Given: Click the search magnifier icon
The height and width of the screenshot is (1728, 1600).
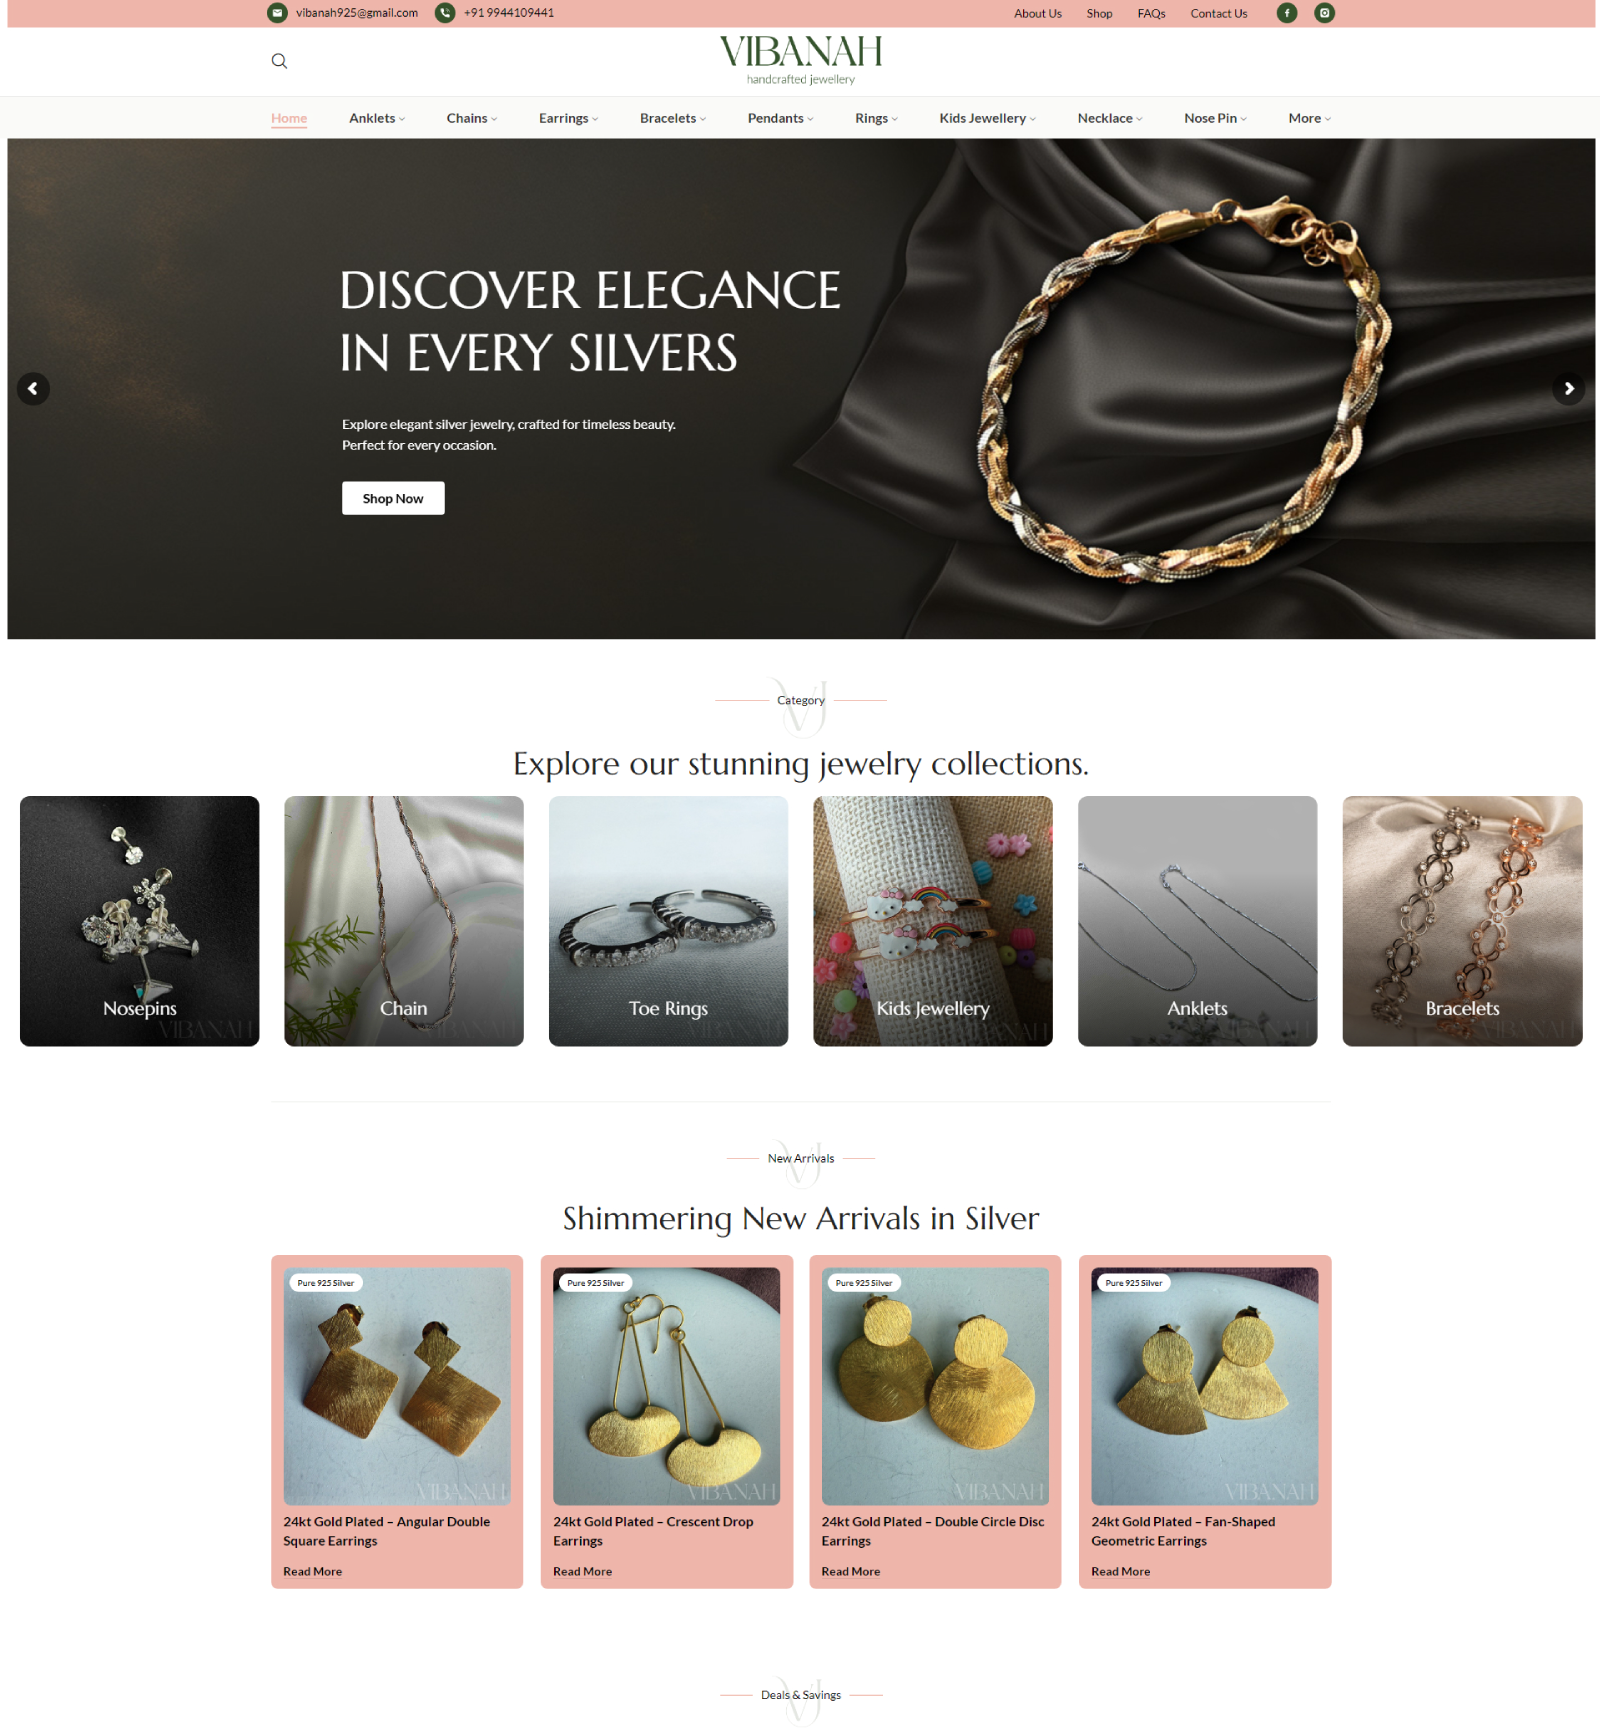Looking at the screenshot, I should tap(279, 61).
